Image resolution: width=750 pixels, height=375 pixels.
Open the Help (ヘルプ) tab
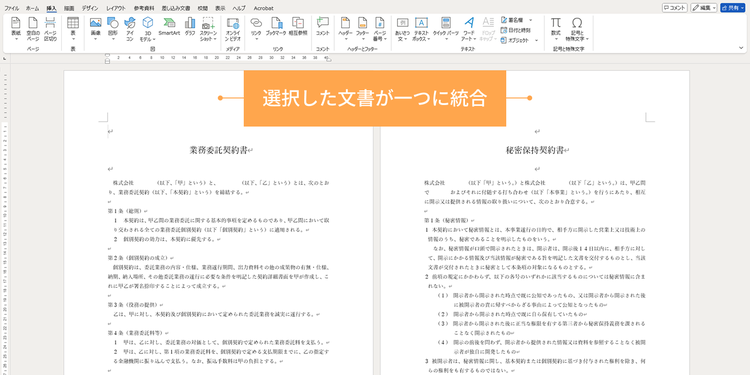[x=239, y=8]
